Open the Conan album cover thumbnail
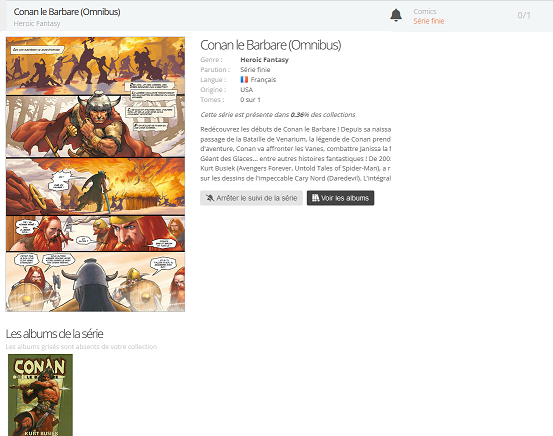This screenshot has height=436, width=553. pyautogui.click(x=41, y=395)
